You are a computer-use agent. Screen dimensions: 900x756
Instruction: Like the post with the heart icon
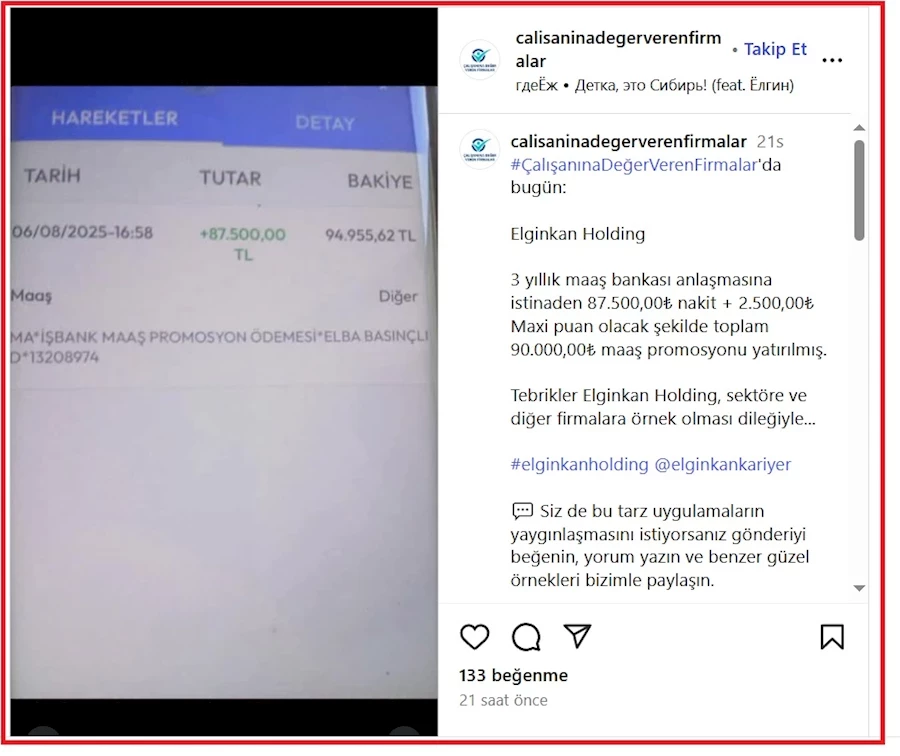click(x=475, y=637)
